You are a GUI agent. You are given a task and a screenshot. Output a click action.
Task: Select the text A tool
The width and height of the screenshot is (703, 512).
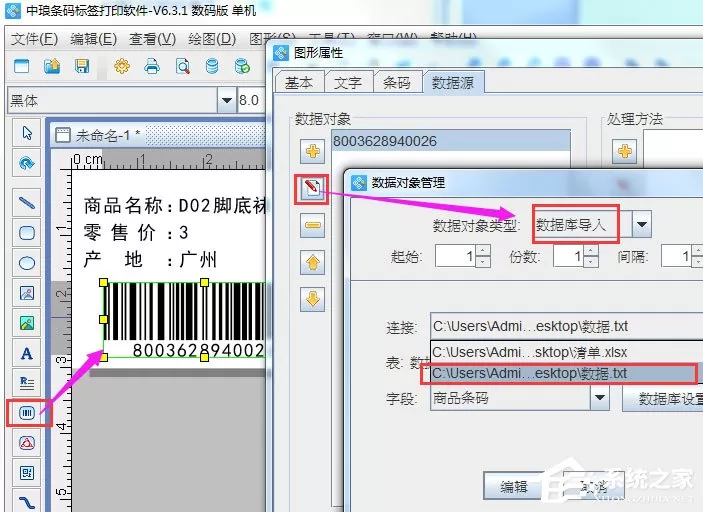[x=27, y=354]
